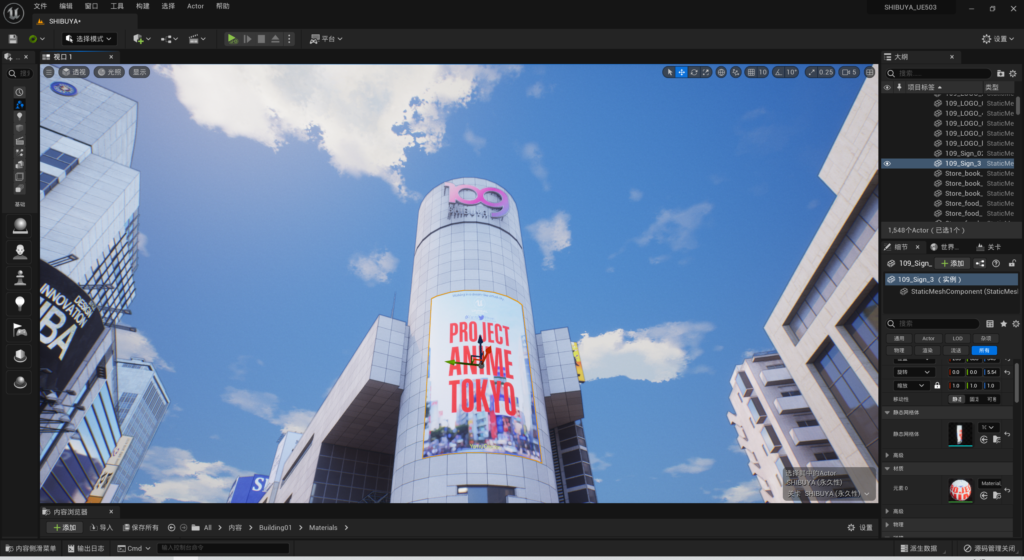
Task: Switch to the 关卡 tab
Action: pos(988,247)
